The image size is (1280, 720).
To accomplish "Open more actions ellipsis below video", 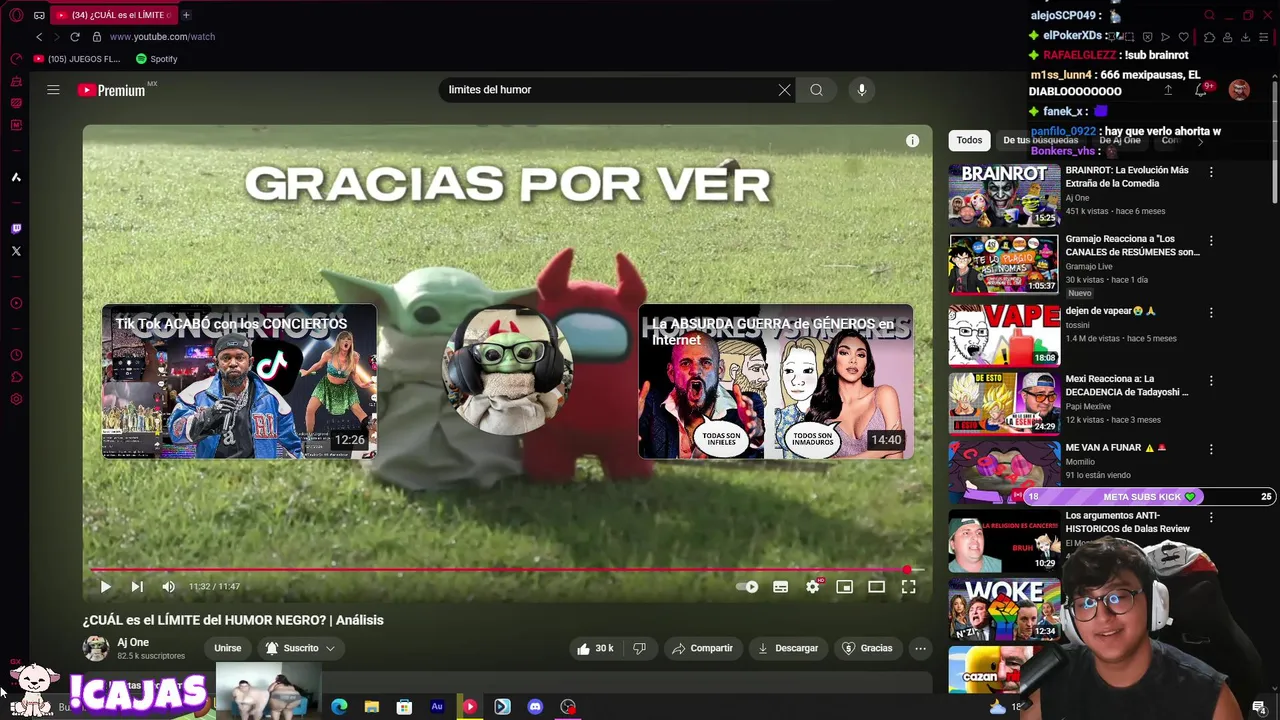I will pyautogui.click(x=921, y=648).
